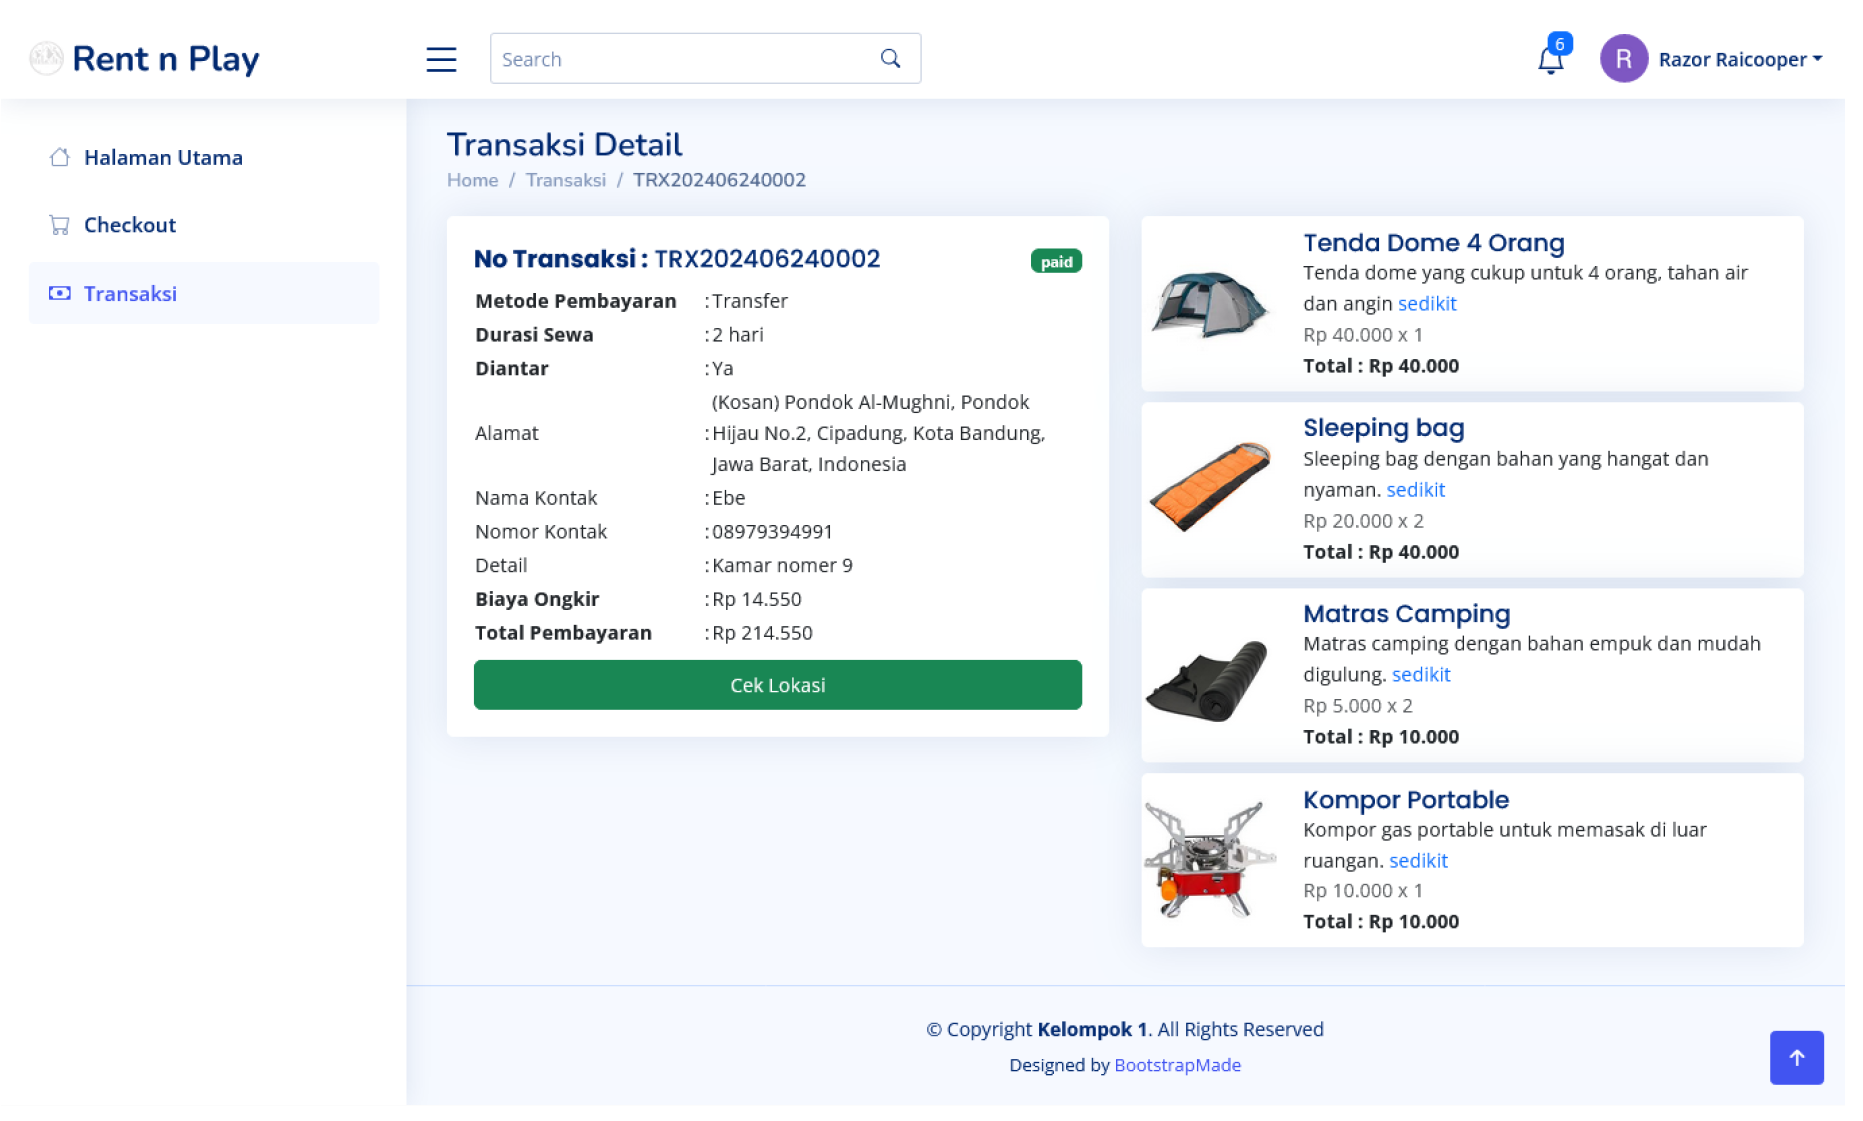
Task: Expand the Tenda Dome description via sedikit
Action: click(x=1427, y=303)
